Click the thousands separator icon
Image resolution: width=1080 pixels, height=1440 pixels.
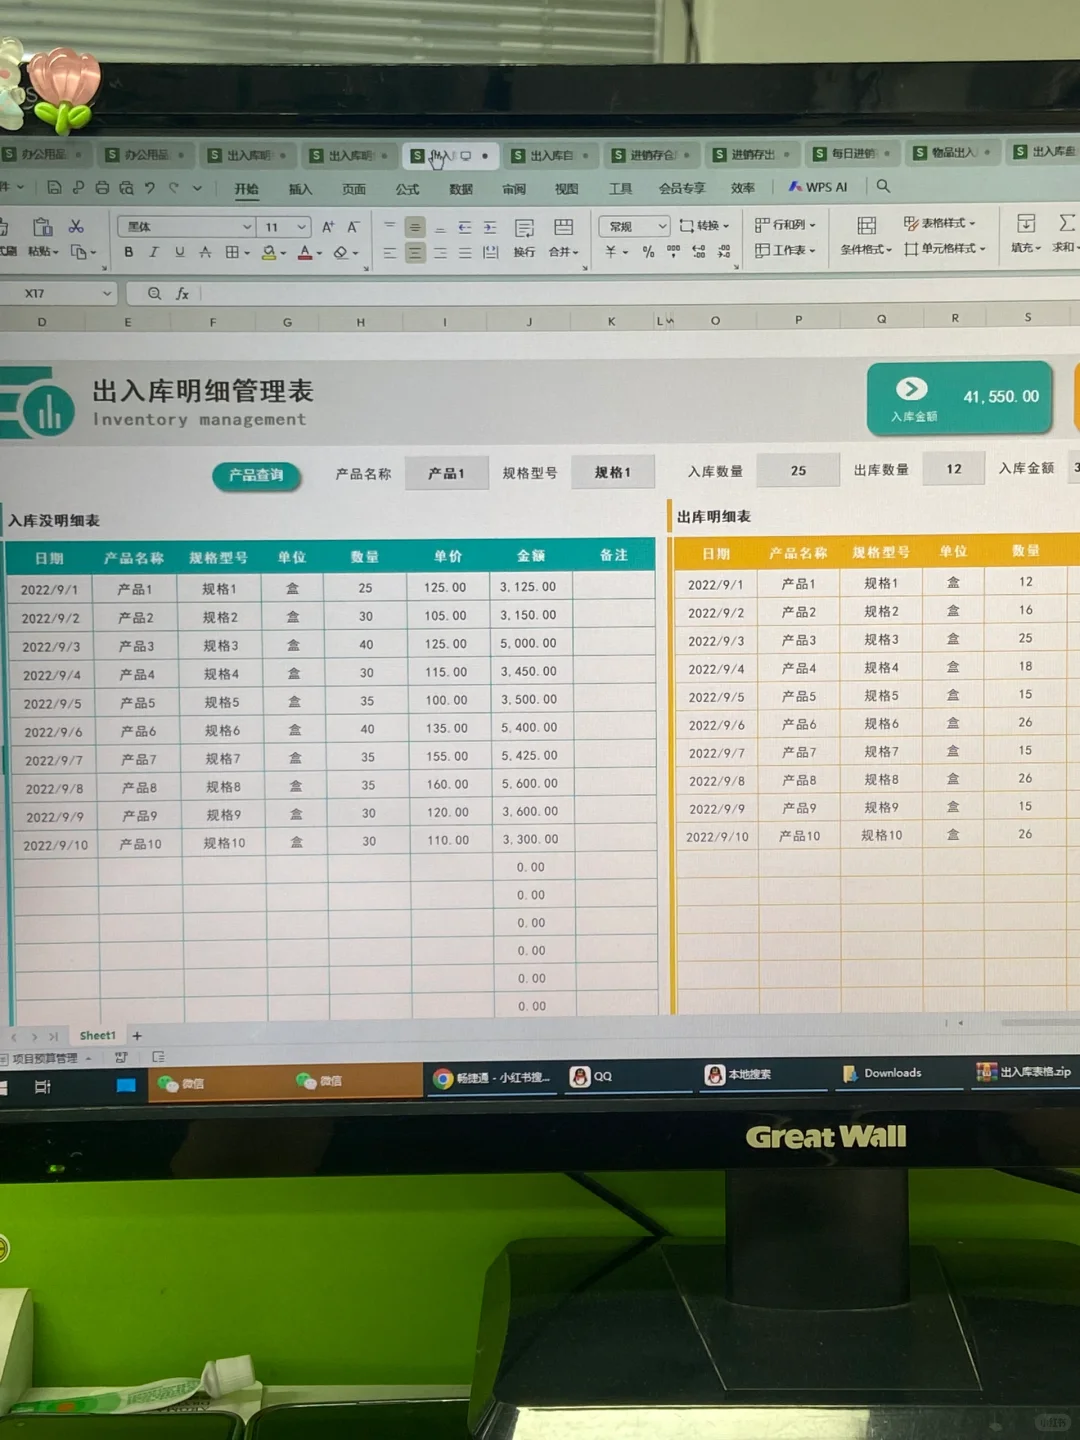coord(673,252)
